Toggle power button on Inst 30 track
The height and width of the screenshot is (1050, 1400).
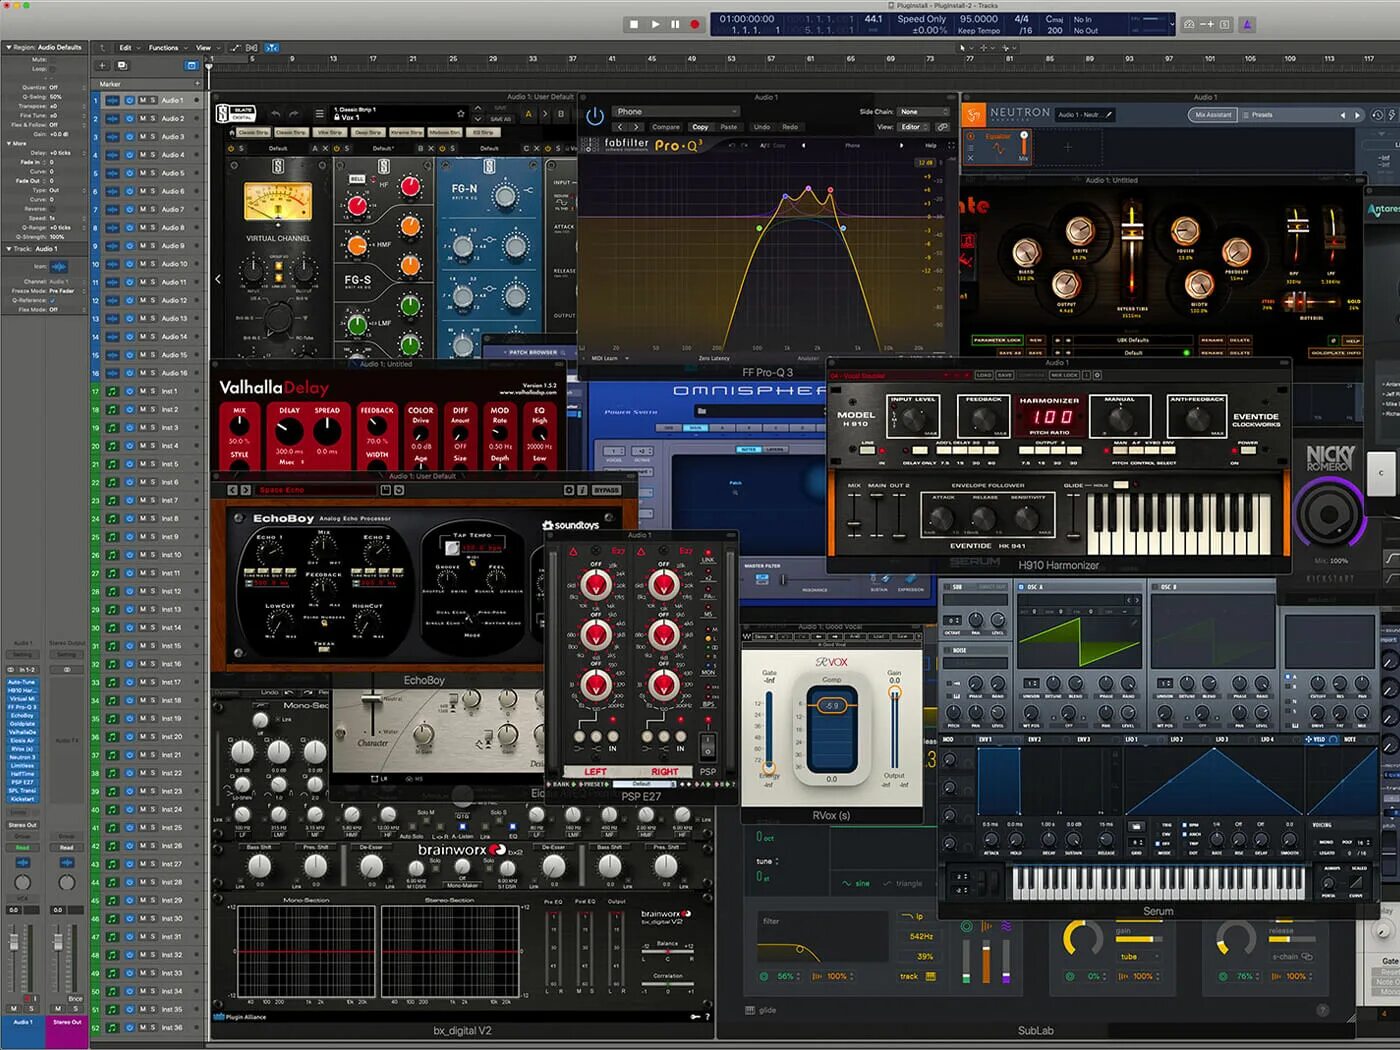click(x=130, y=919)
